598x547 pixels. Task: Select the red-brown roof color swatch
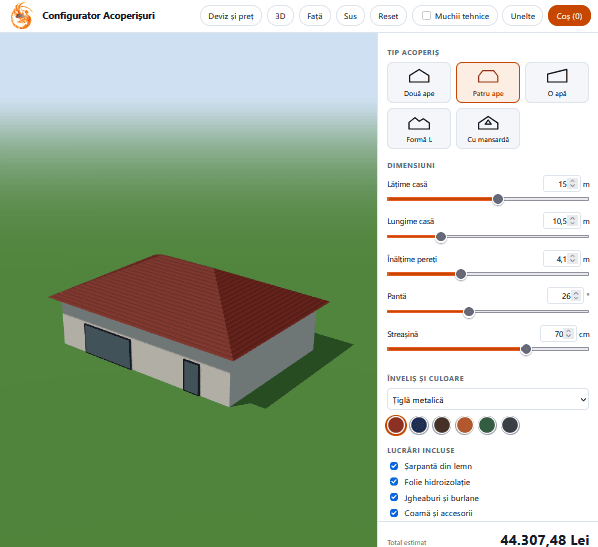tap(396, 425)
